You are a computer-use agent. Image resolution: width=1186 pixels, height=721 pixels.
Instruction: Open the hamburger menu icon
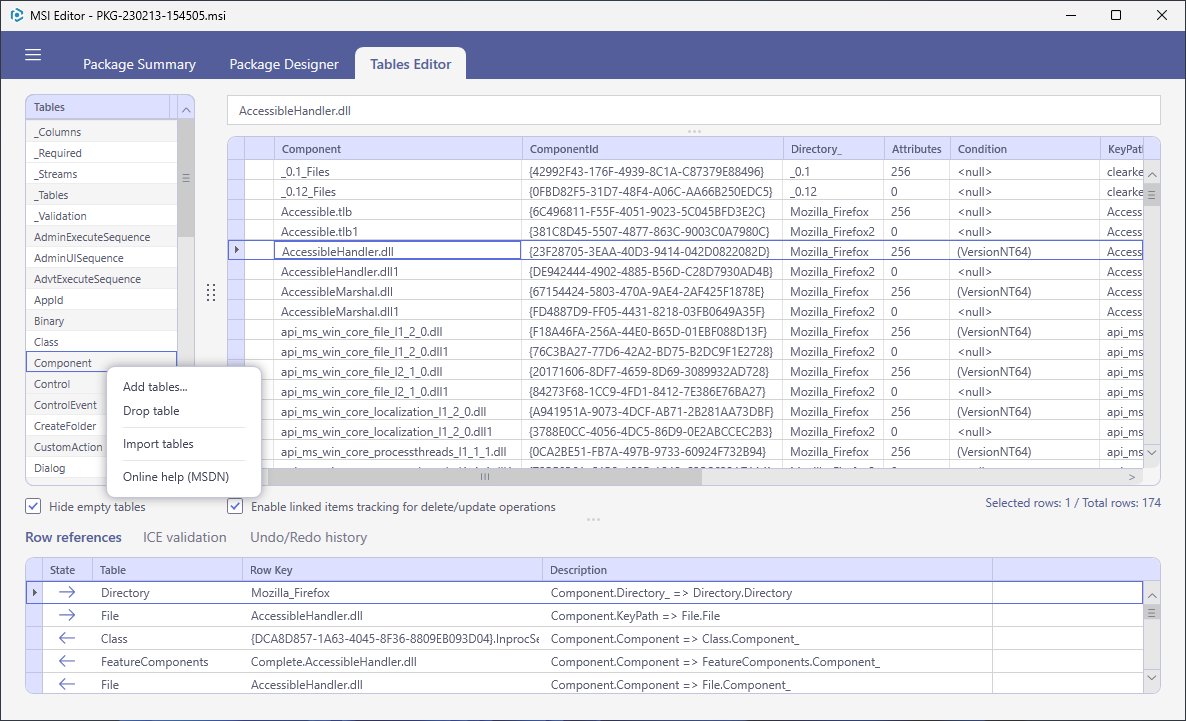click(33, 55)
